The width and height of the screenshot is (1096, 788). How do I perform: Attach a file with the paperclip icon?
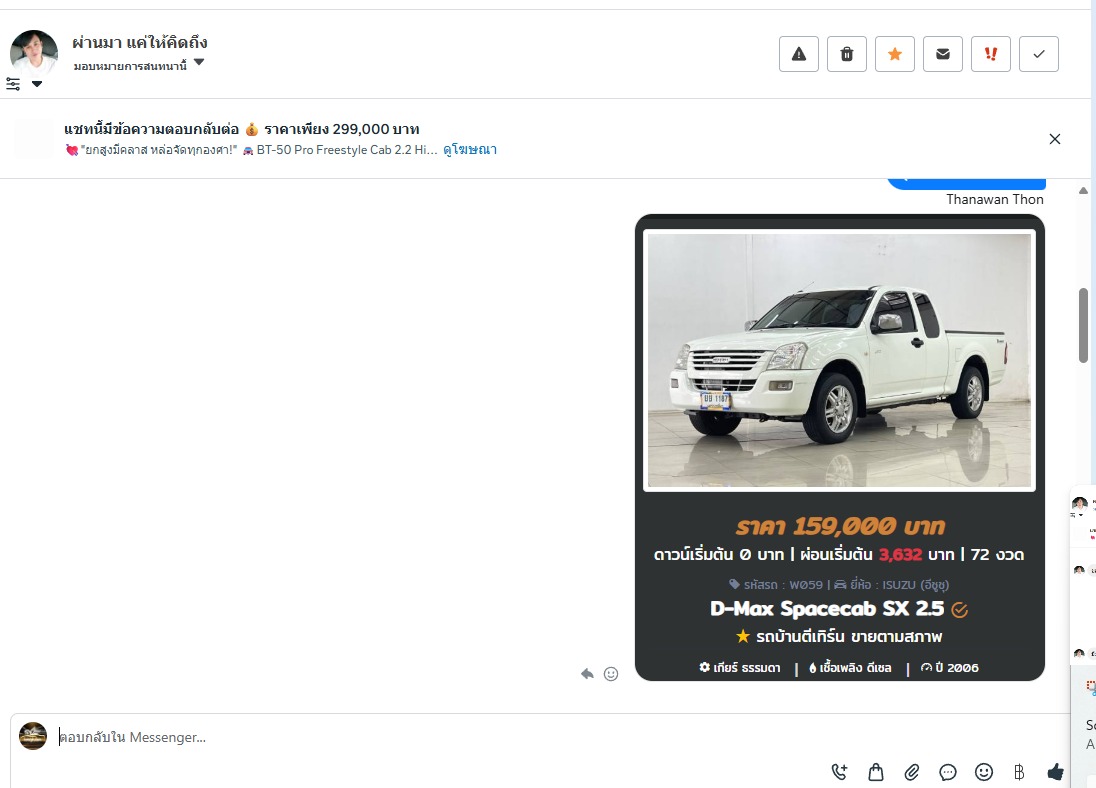pyautogui.click(x=911, y=772)
